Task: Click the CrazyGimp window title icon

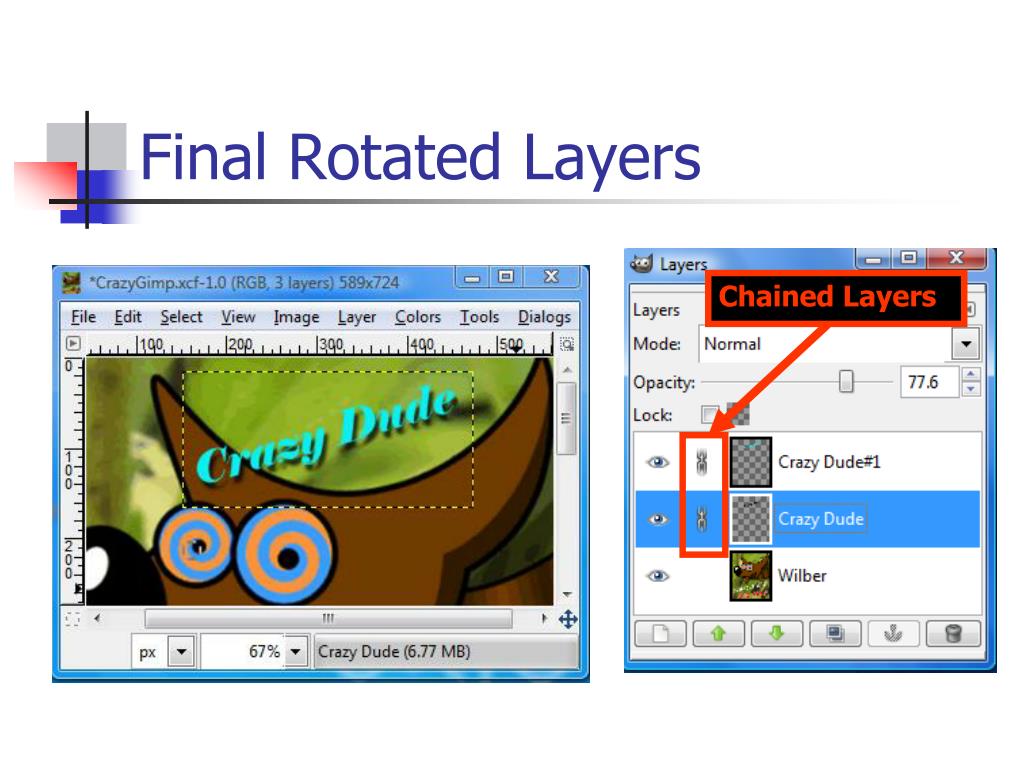Action: click(x=71, y=283)
